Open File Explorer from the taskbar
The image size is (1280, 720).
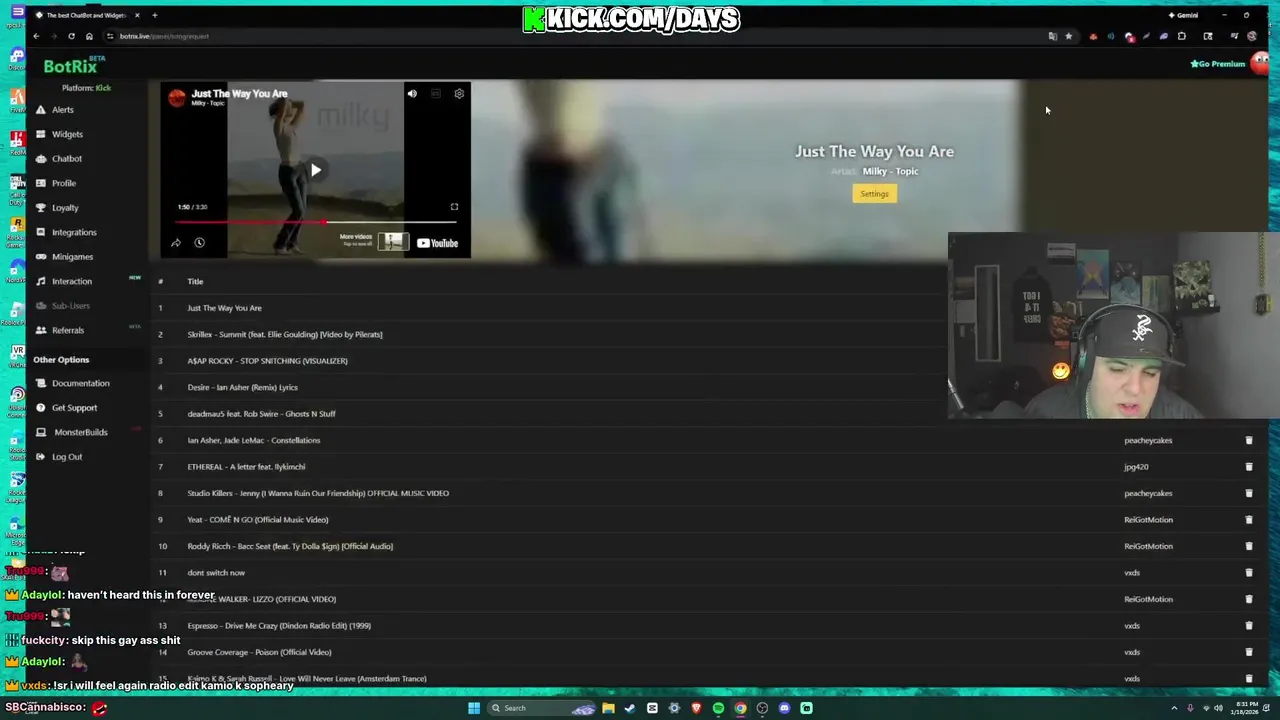(x=608, y=708)
